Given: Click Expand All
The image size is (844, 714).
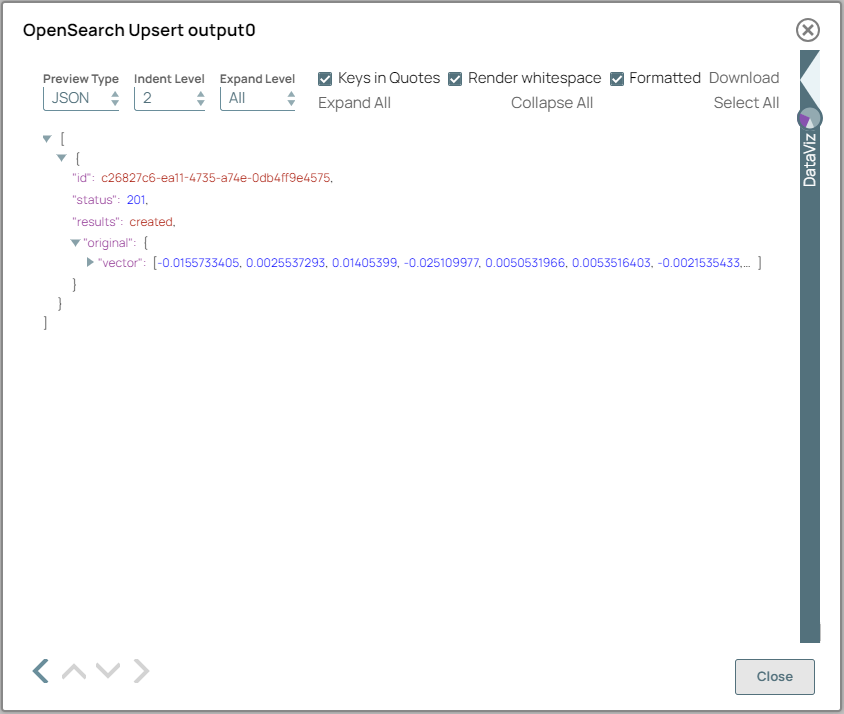Looking at the screenshot, I should 354,102.
